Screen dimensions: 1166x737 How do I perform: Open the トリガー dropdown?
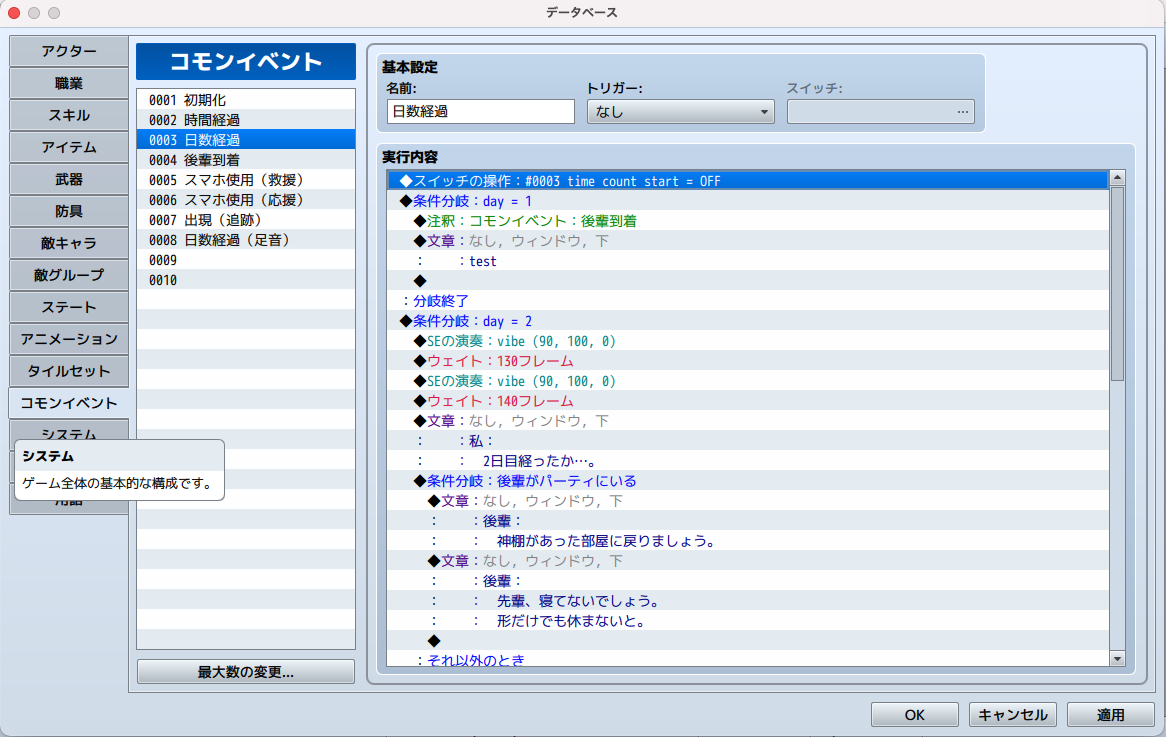[x=680, y=112]
